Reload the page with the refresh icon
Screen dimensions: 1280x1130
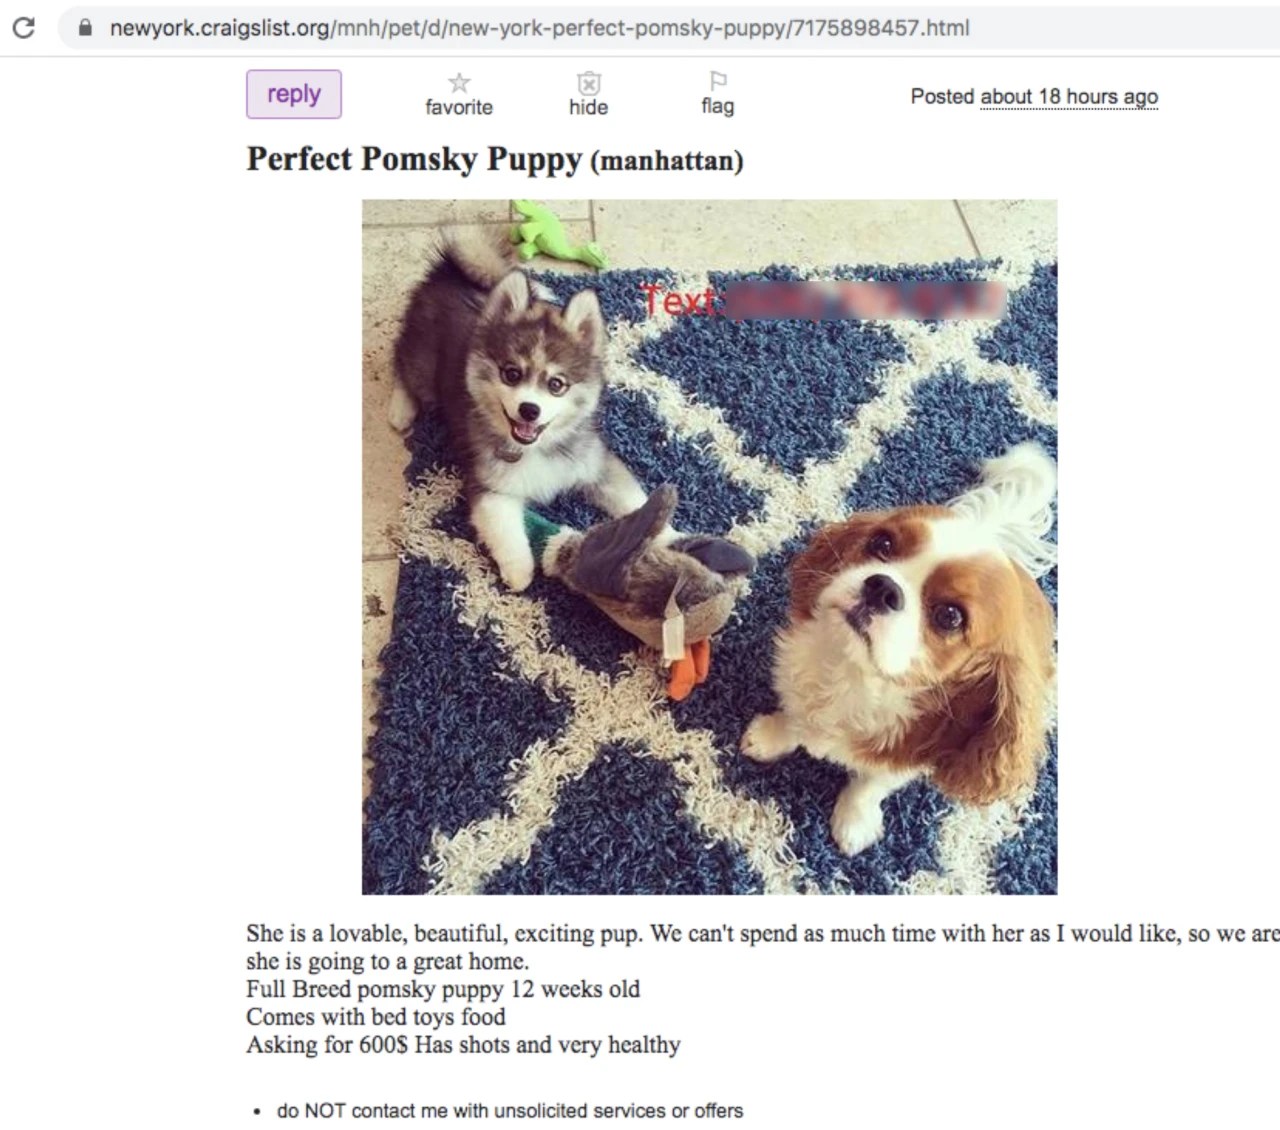(x=23, y=27)
